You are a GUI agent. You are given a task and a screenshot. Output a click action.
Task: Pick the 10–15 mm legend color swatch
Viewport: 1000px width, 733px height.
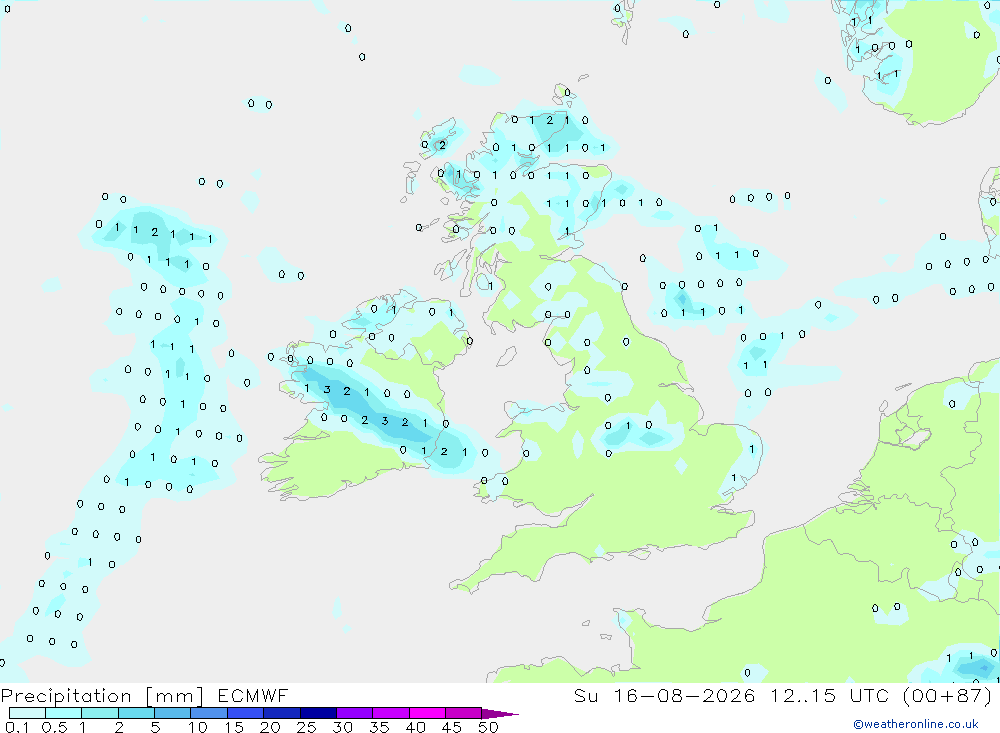tap(209, 713)
